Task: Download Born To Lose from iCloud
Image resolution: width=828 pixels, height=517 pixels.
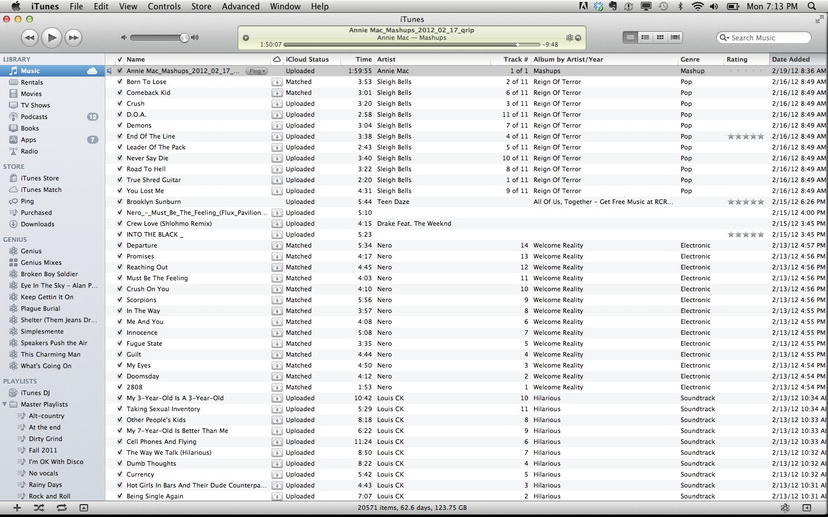Action: pos(277,82)
